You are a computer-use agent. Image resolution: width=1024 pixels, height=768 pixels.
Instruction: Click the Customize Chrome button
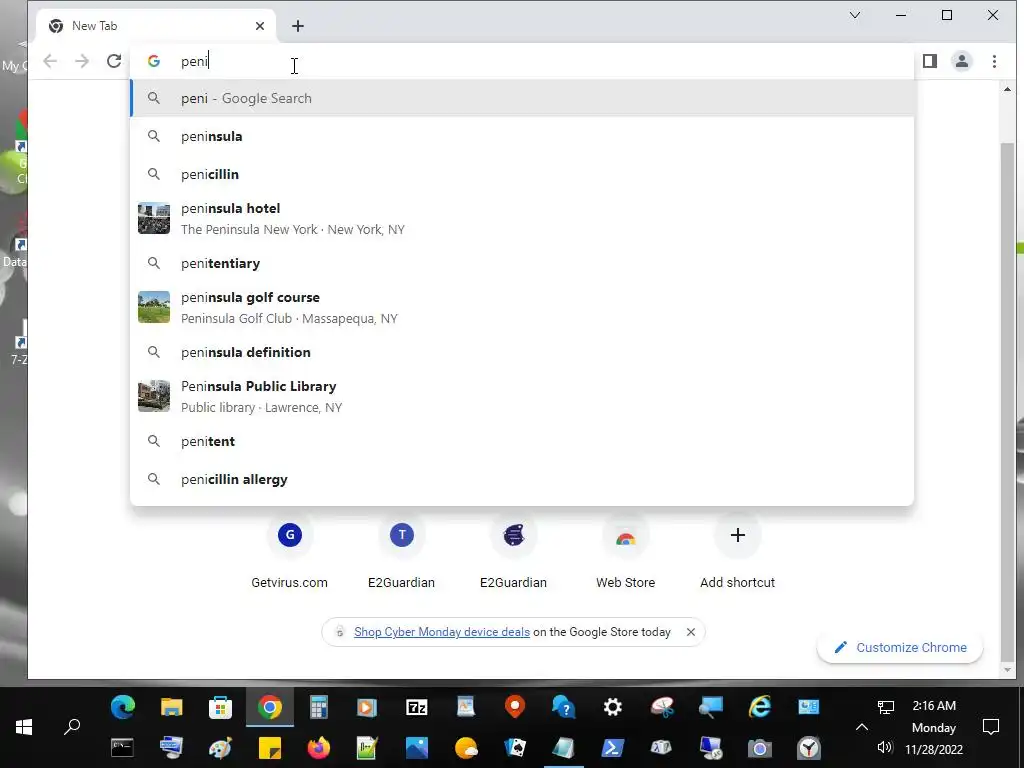900,648
